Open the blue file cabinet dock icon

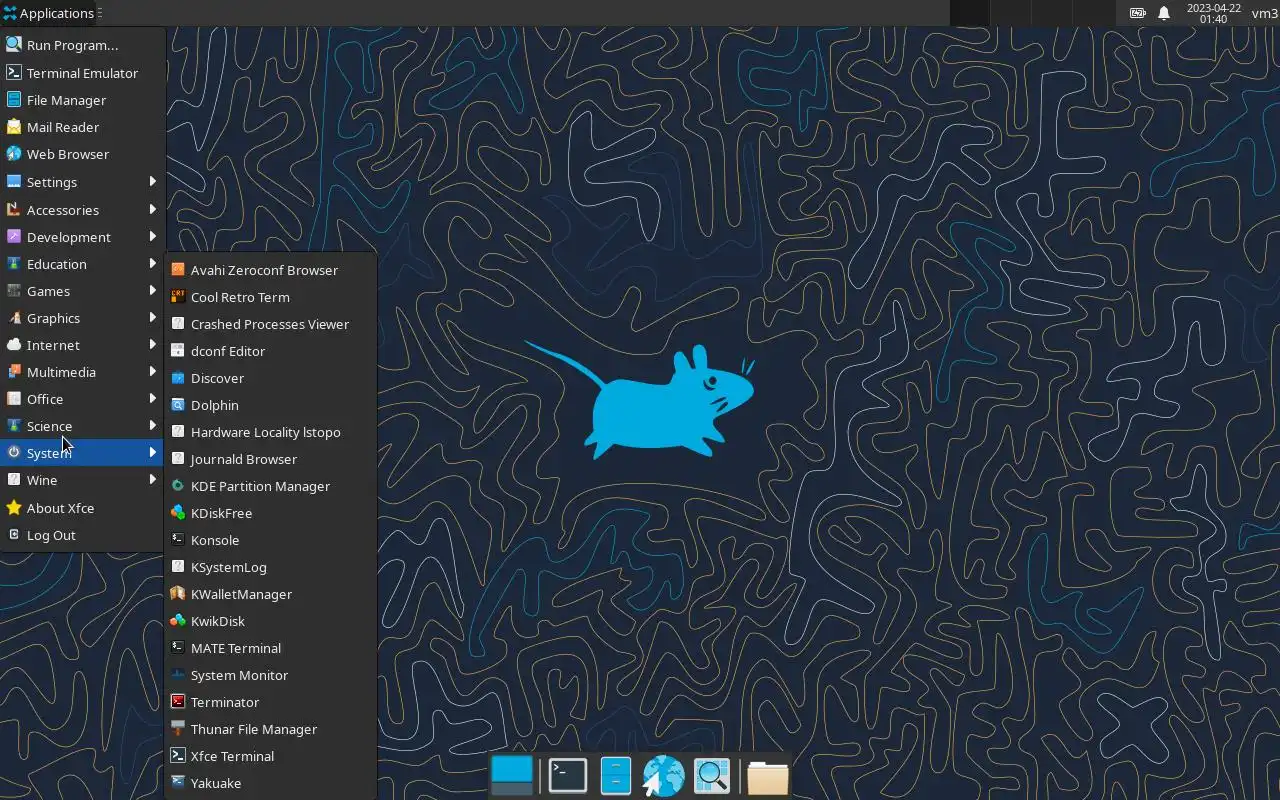[x=615, y=776]
